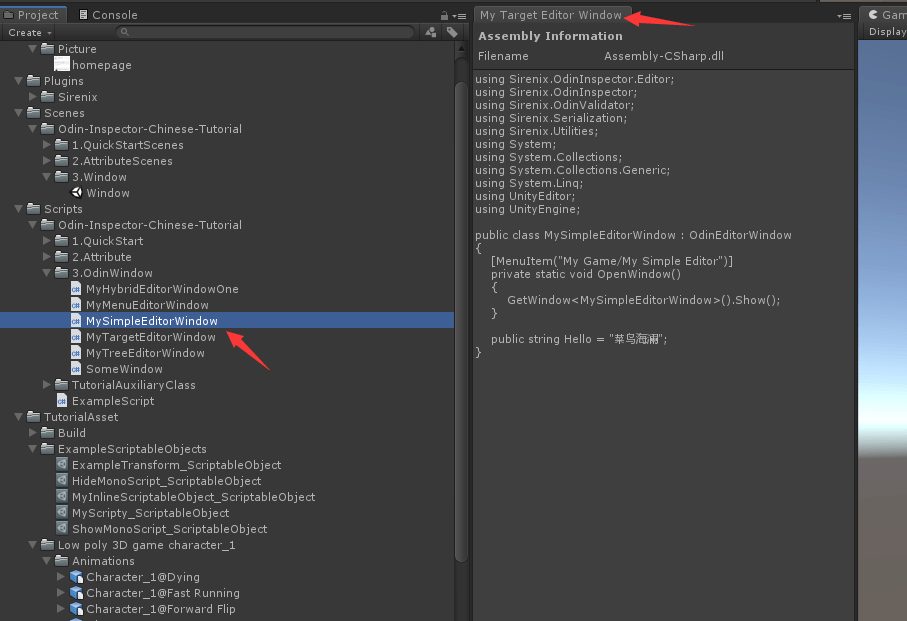The image size is (907, 621).
Task: Expand the 1.QuickStartScenes folder
Action: tap(47, 145)
